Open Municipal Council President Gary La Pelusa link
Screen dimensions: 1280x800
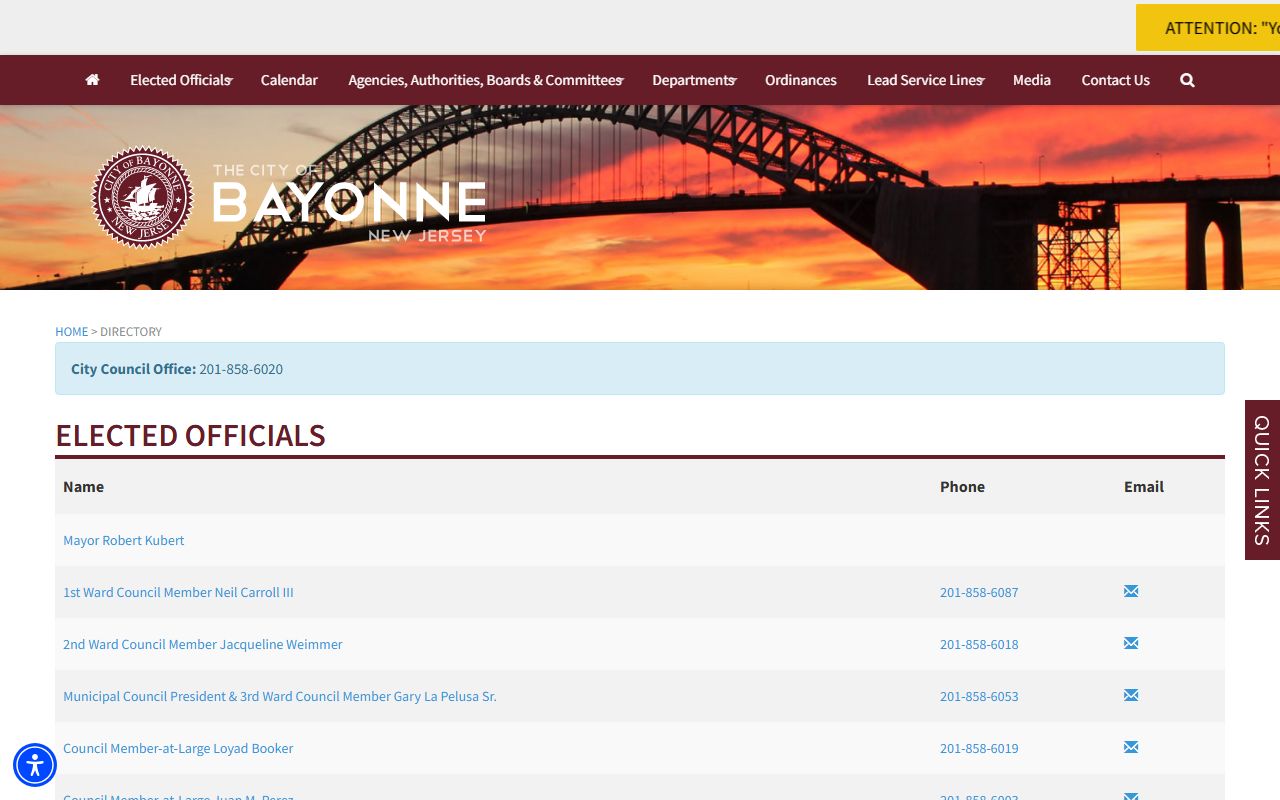[x=280, y=696]
